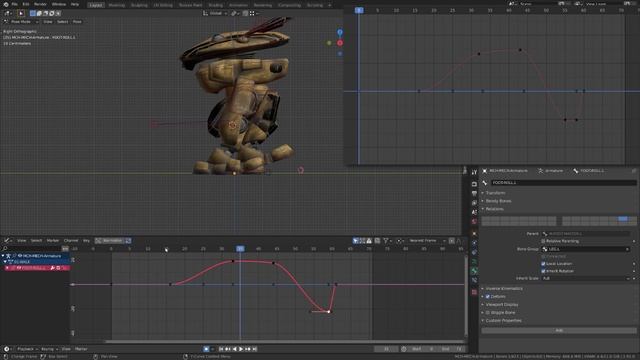Open the graph editor filter funnel icon

click(x=386, y=241)
